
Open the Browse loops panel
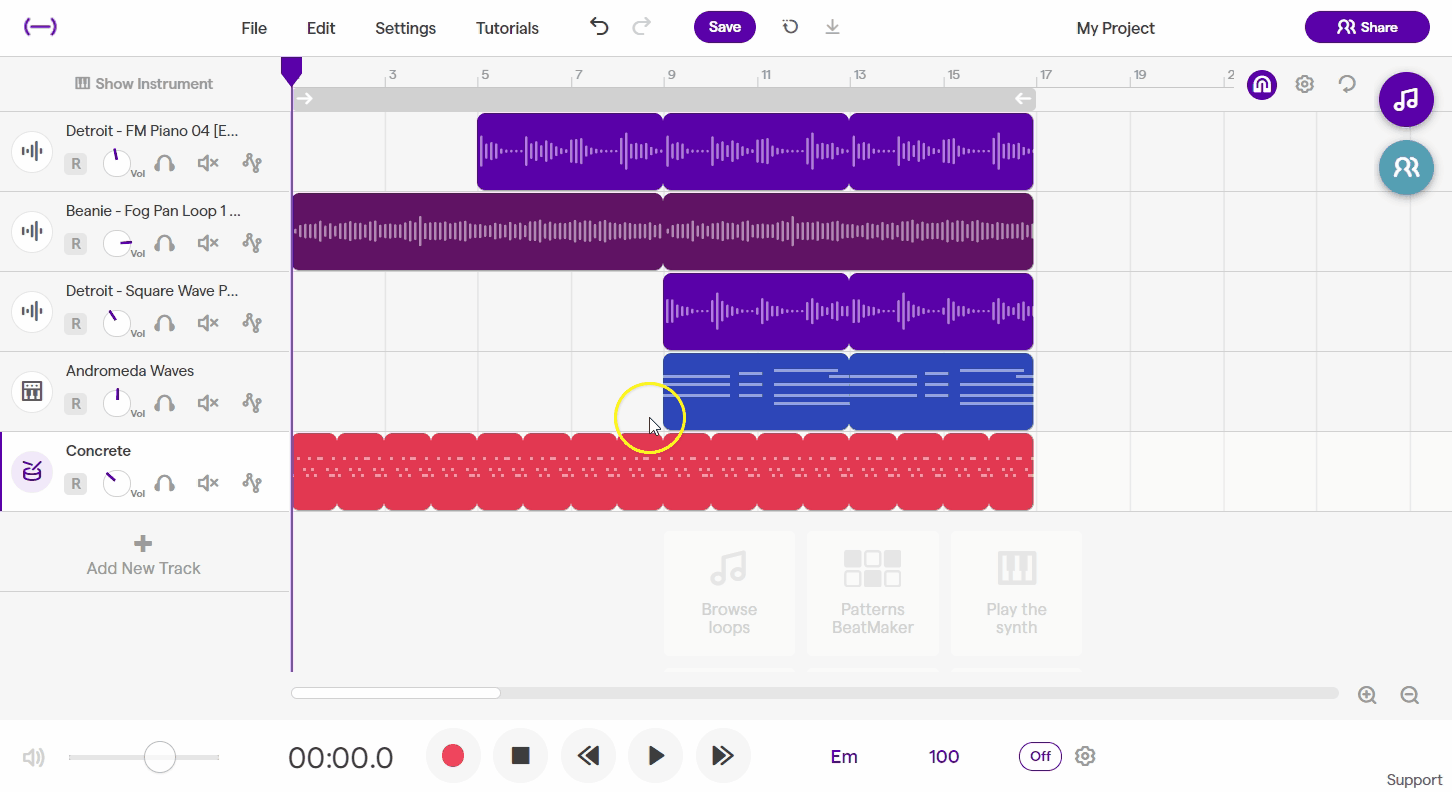click(729, 593)
